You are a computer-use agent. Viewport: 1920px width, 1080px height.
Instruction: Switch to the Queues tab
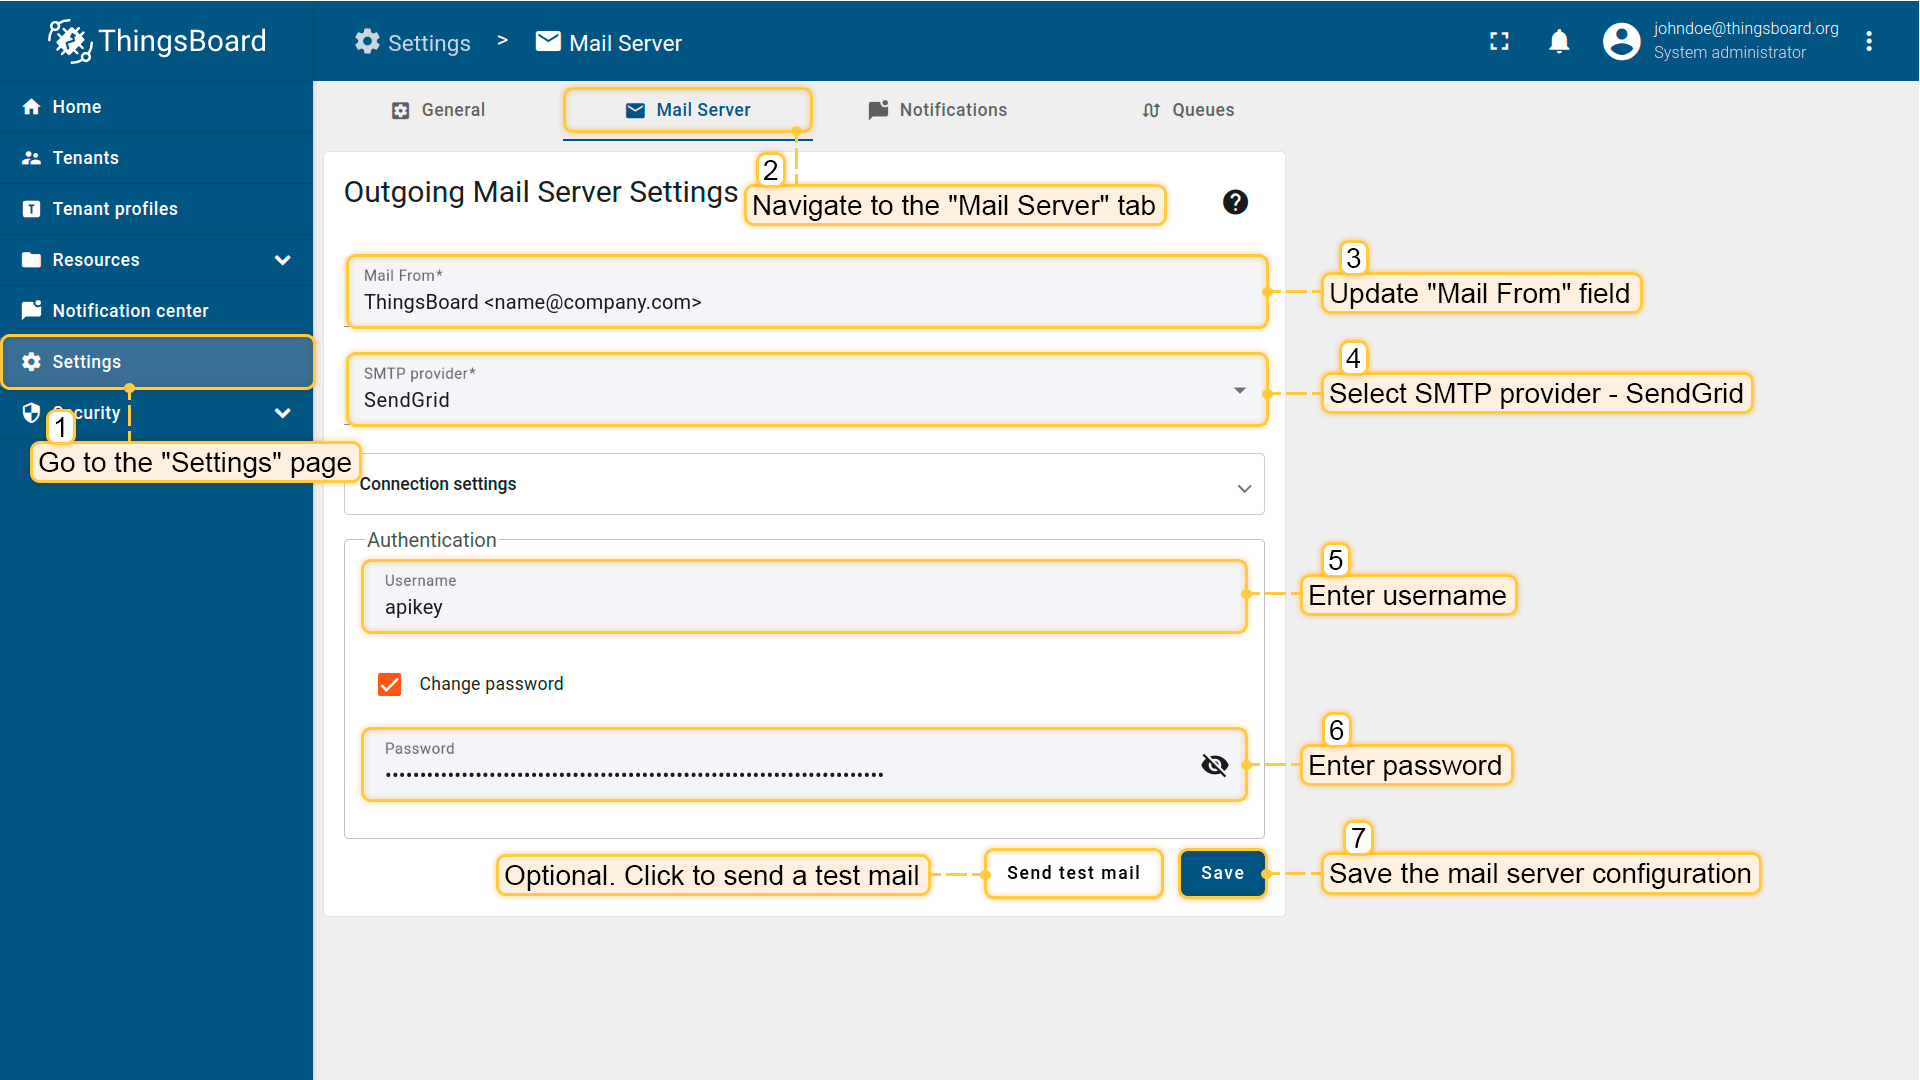point(1188,110)
